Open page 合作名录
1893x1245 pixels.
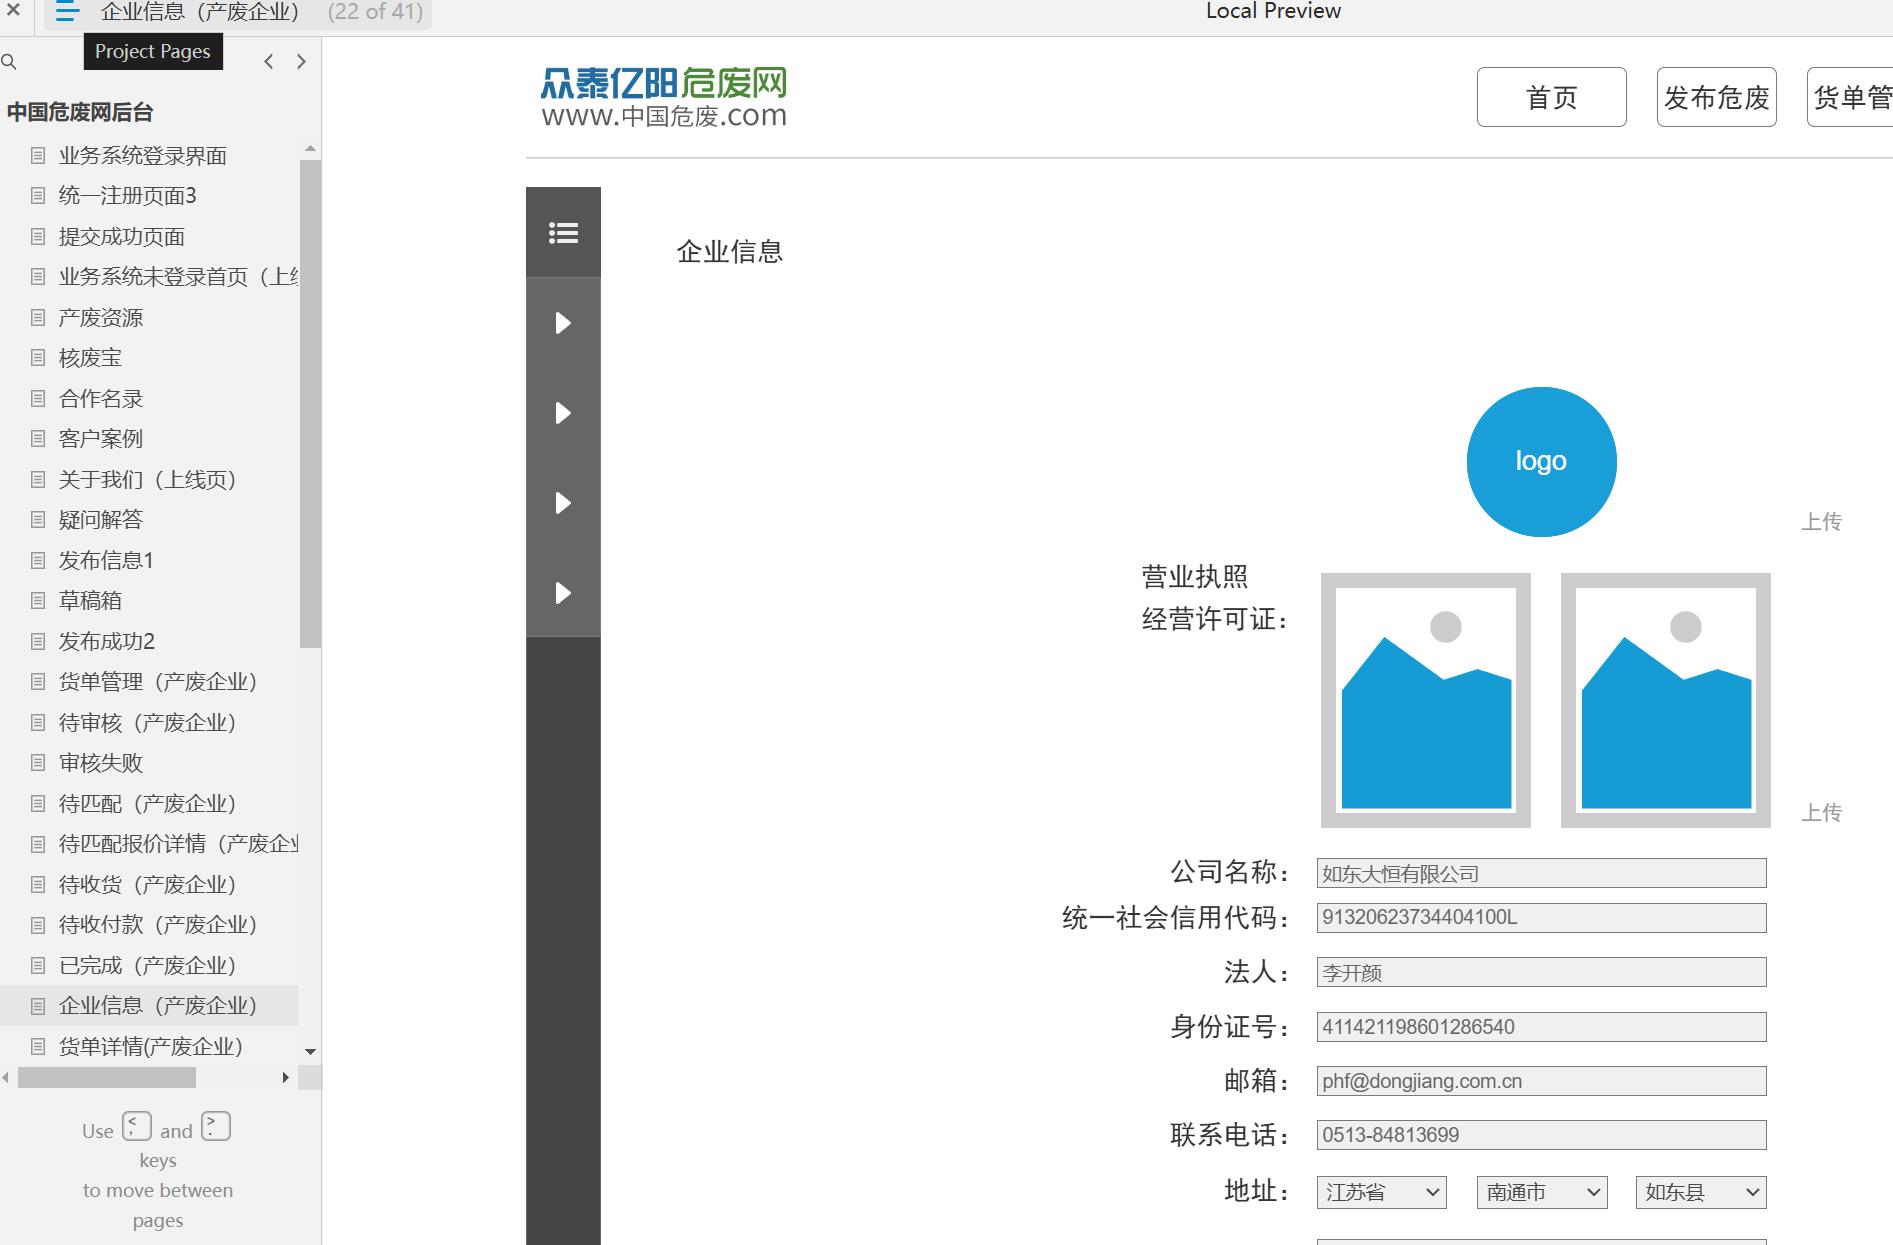tap(101, 399)
